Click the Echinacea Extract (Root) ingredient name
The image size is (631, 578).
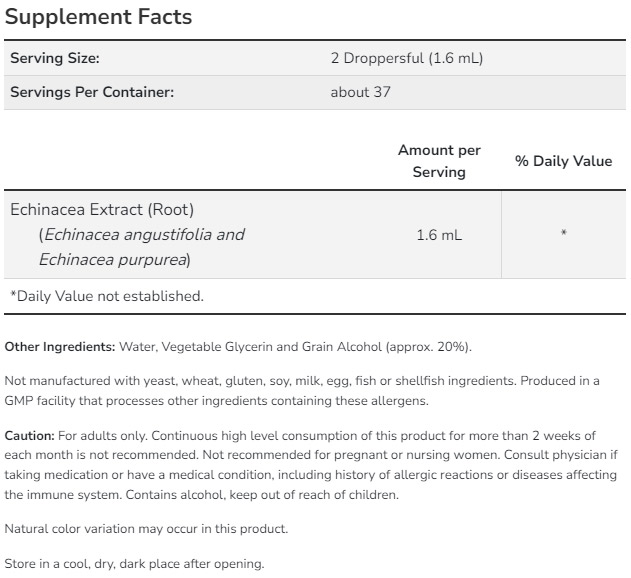[101, 209]
